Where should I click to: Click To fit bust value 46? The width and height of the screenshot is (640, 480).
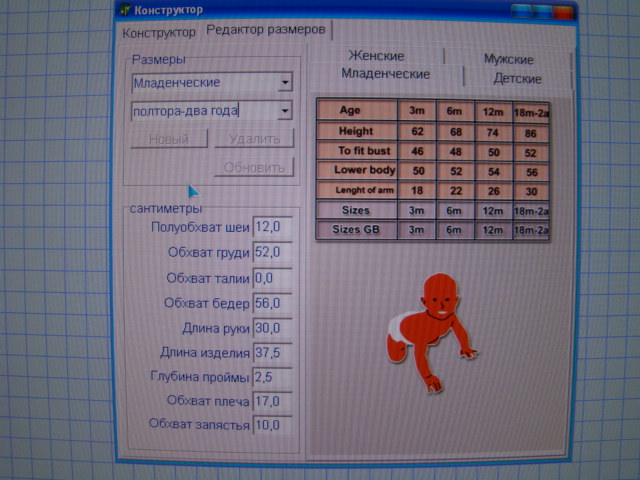point(417,151)
